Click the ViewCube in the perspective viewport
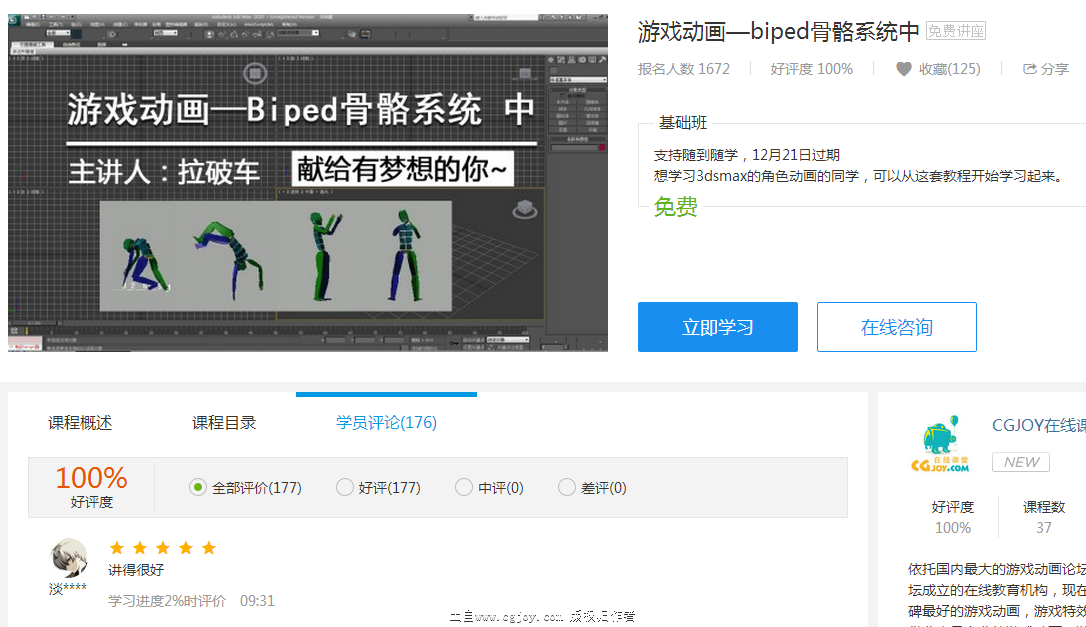Viewport: 1086px width, 627px height. tap(524, 210)
